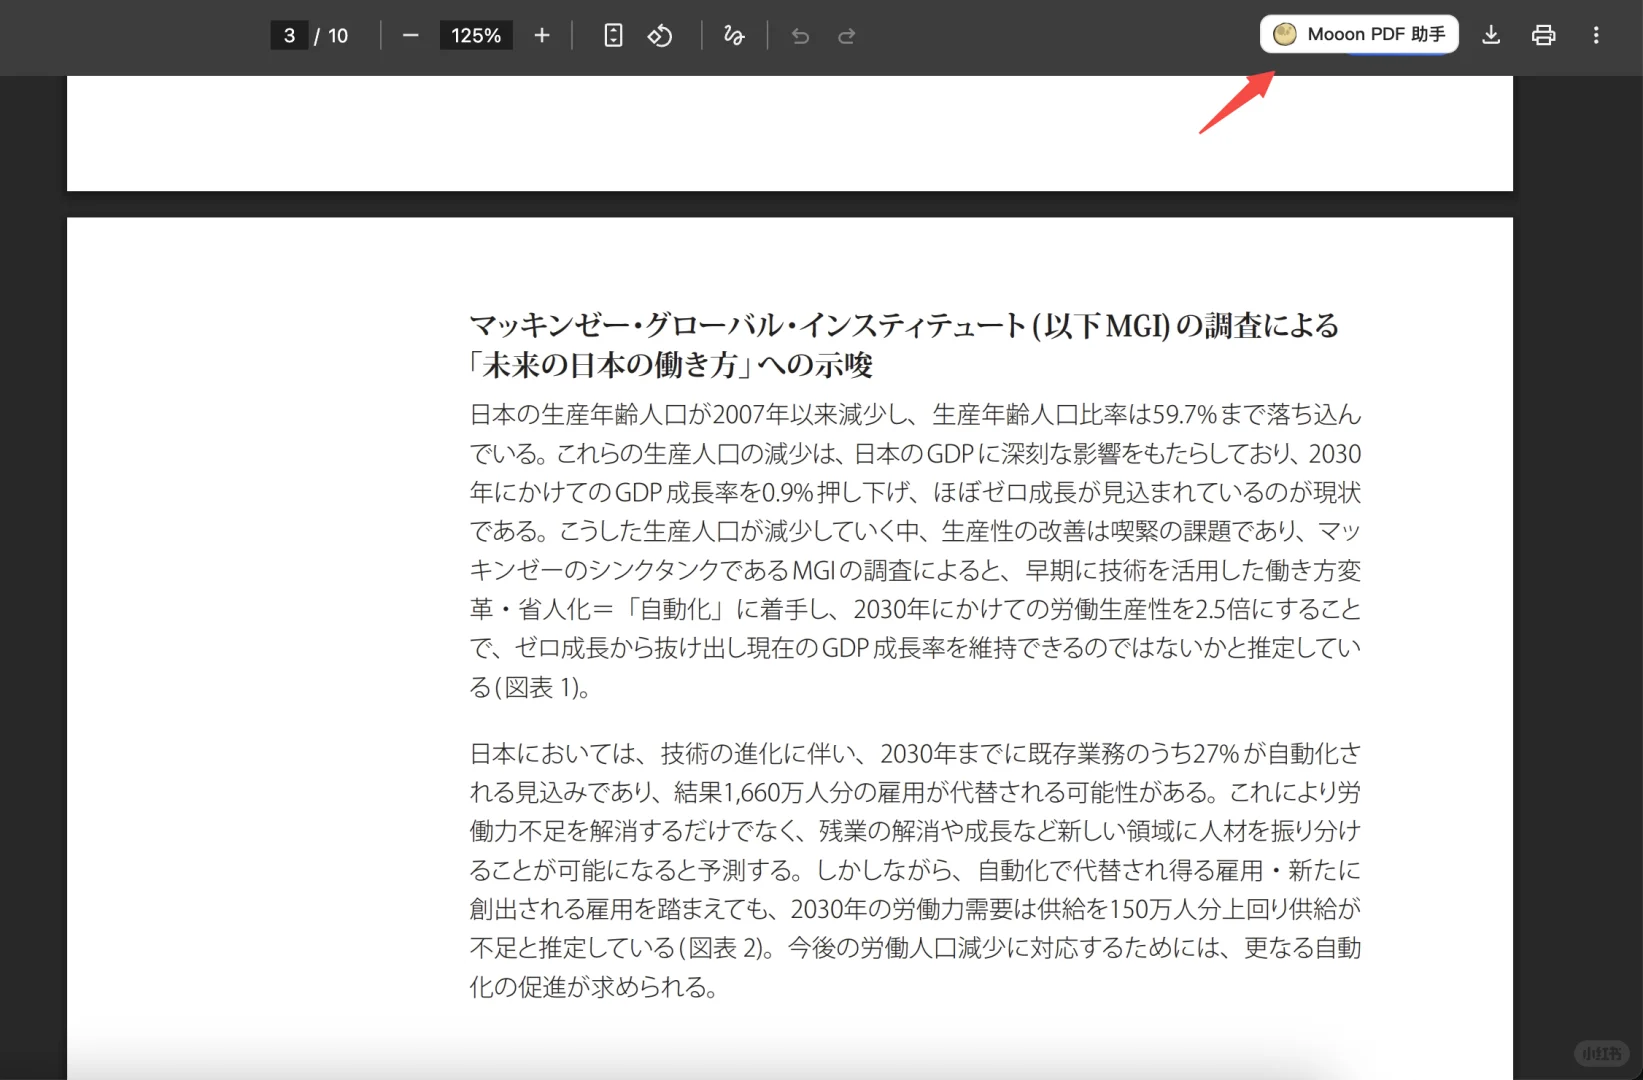The image size is (1643, 1080).
Task: Download the PDF file
Action: click(x=1491, y=35)
